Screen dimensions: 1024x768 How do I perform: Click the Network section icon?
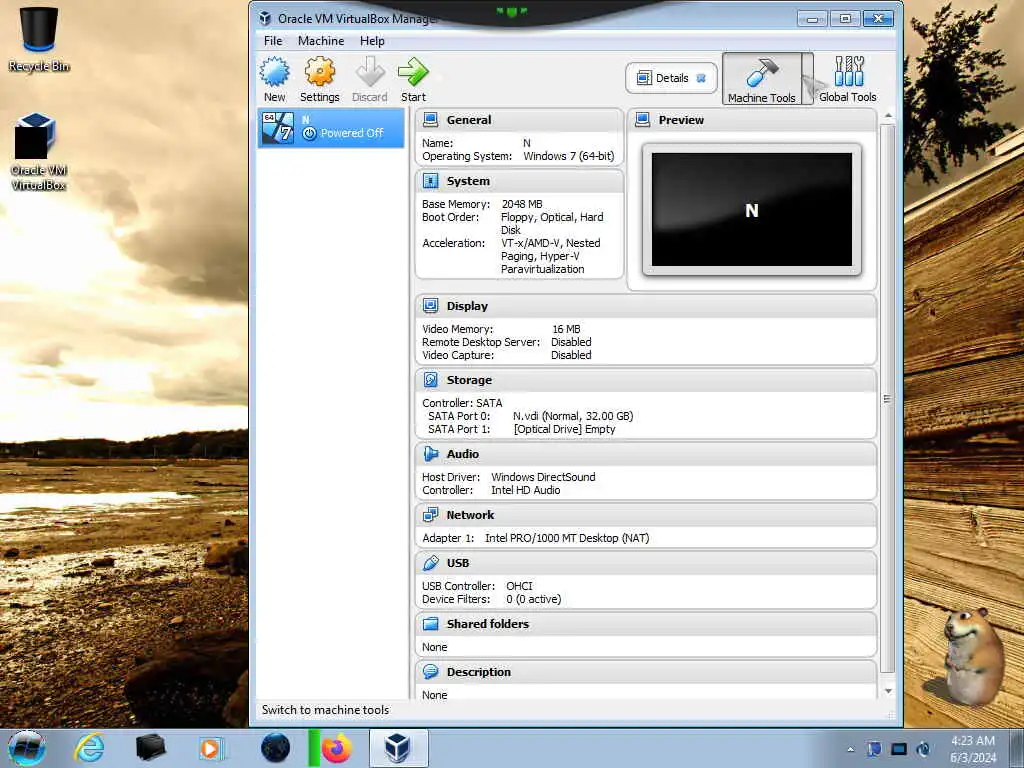click(430, 515)
